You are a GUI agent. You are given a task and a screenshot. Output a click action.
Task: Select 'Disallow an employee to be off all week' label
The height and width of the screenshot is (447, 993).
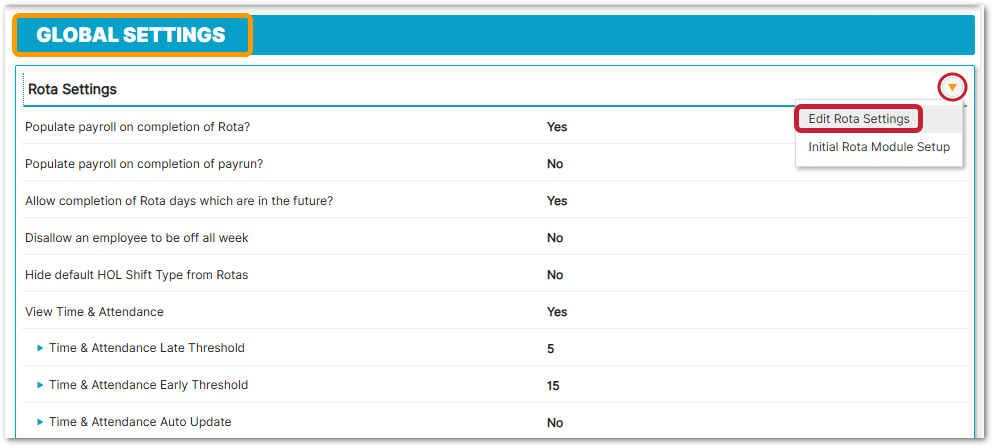point(137,238)
